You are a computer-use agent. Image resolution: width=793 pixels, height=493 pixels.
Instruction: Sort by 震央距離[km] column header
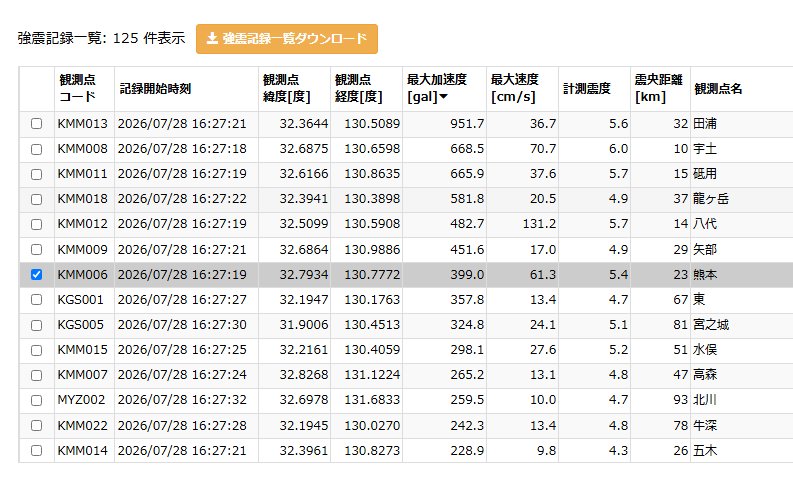[660, 88]
